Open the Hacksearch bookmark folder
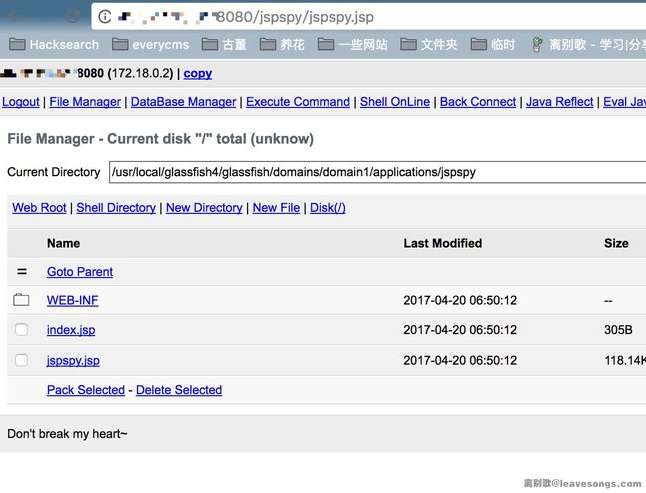 pyautogui.click(x=55, y=44)
